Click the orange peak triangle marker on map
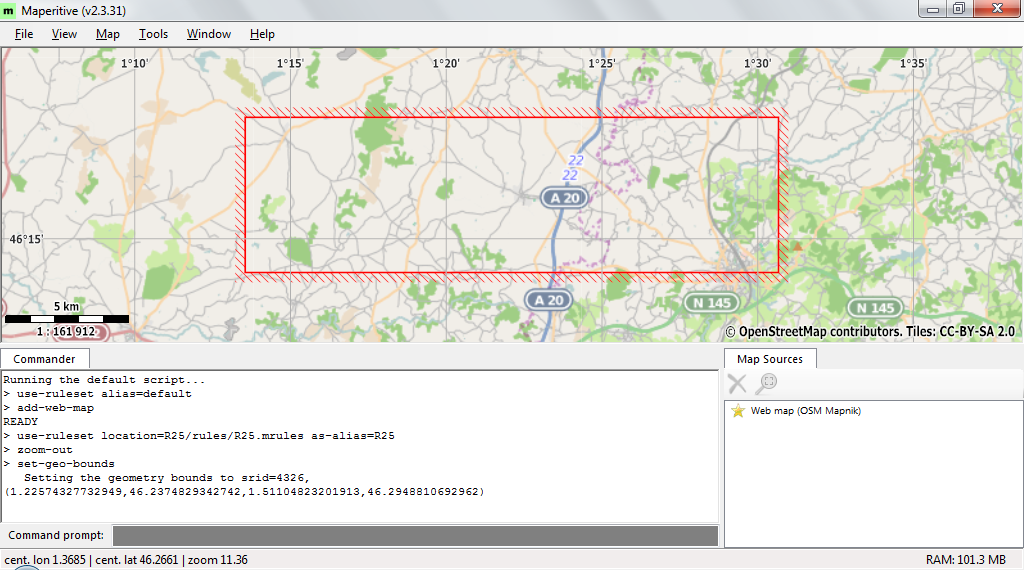1024x570 pixels. pos(797,246)
